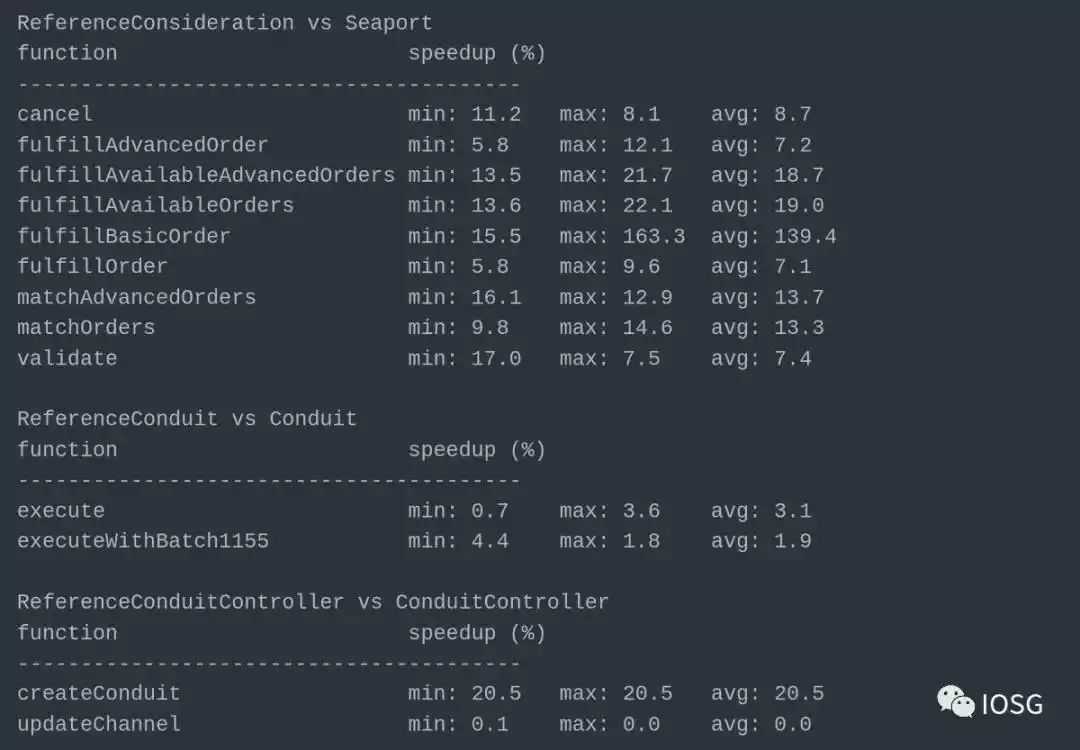Select the execute function name
The height and width of the screenshot is (750, 1080).
coord(61,510)
